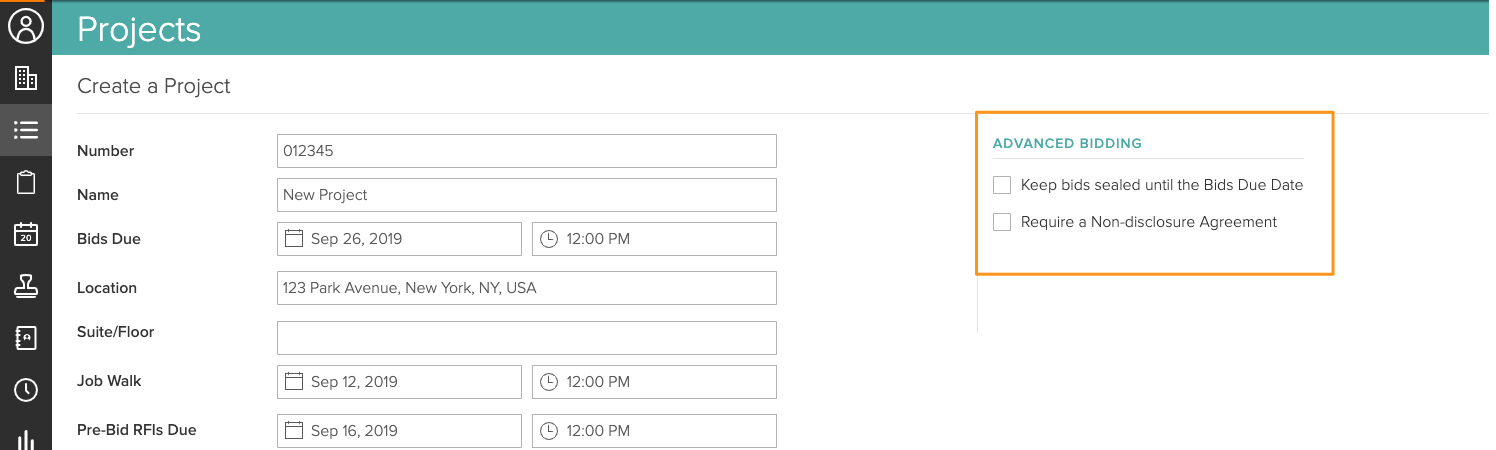1496x450 pixels.
Task: Click the Location address field
Action: (526, 288)
